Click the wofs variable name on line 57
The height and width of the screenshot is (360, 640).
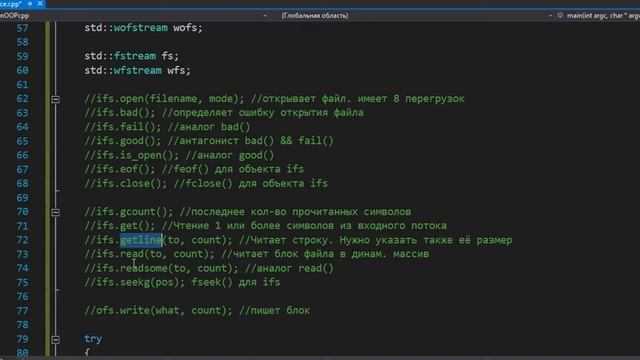pyautogui.click(x=185, y=28)
